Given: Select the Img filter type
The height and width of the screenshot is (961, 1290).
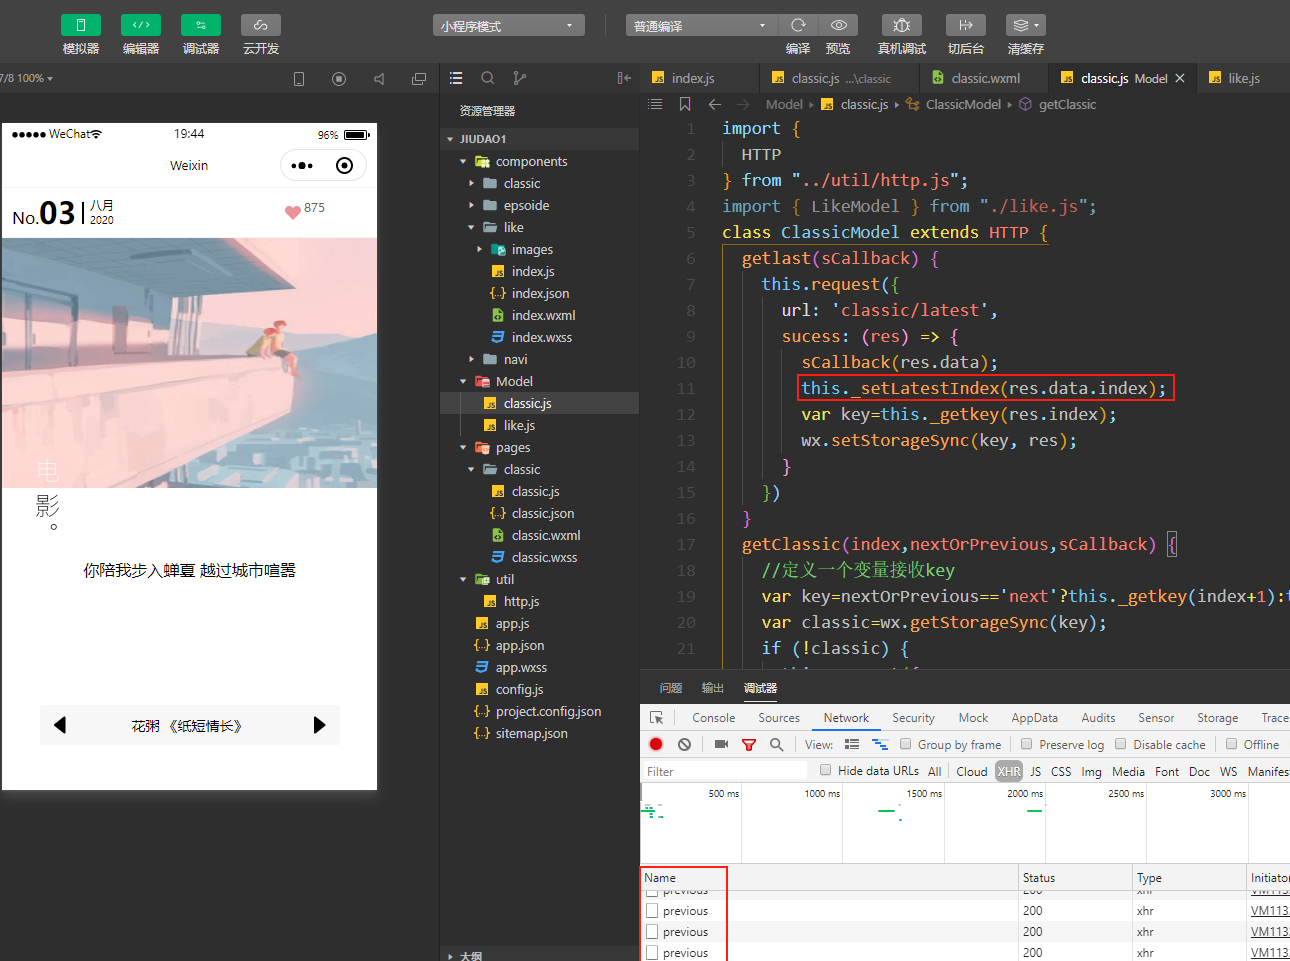Looking at the screenshot, I should 1091,771.
